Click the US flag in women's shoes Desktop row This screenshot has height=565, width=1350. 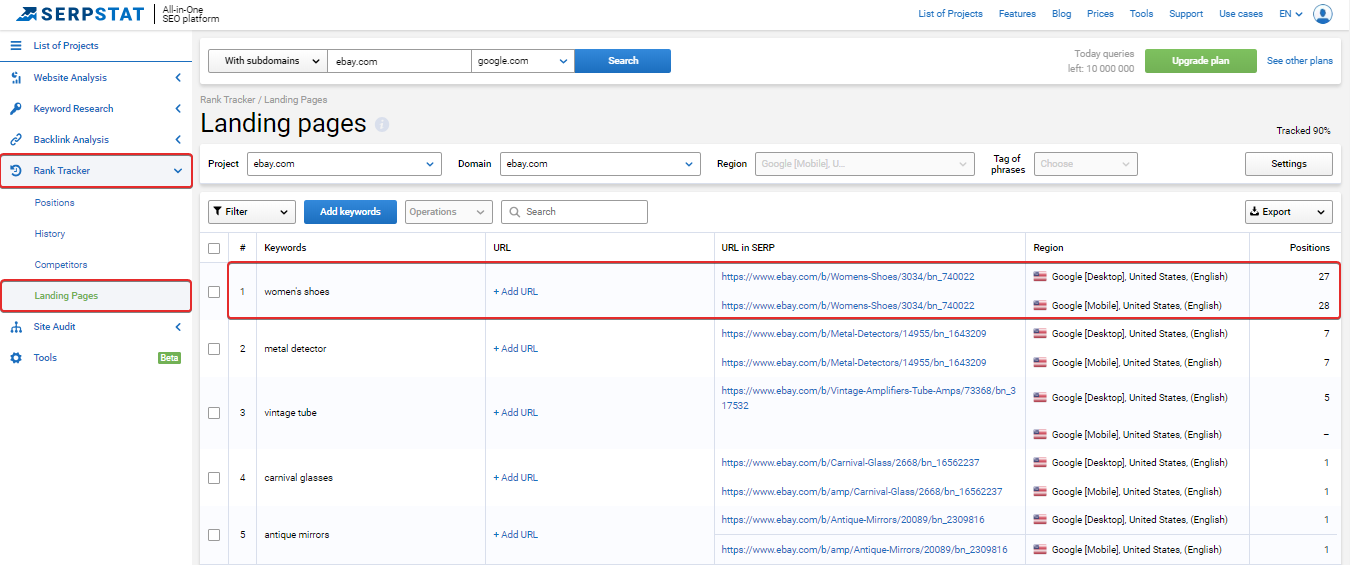(1040, 277)
